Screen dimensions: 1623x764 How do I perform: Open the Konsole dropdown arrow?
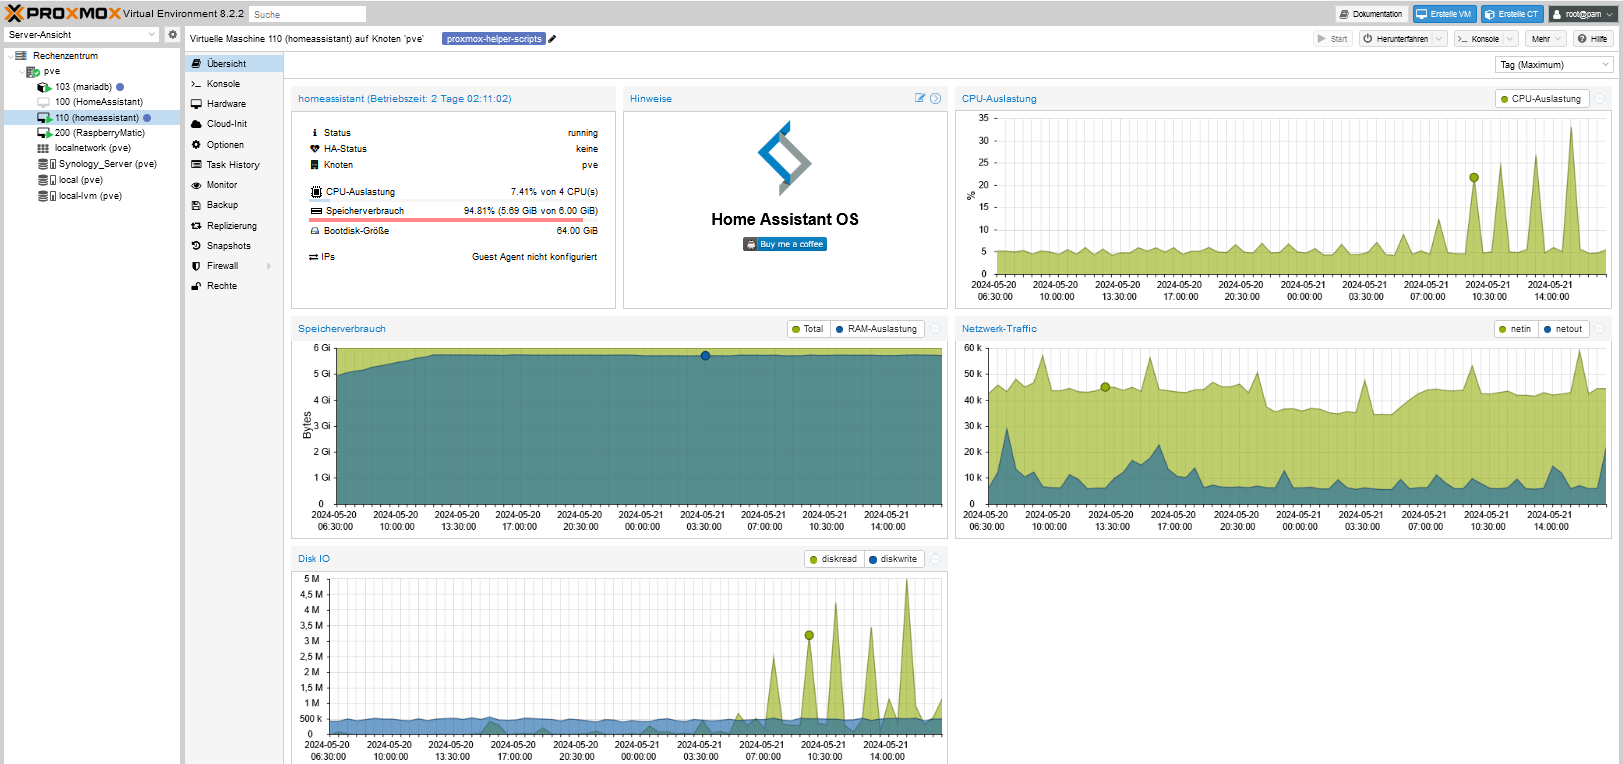1510,39
